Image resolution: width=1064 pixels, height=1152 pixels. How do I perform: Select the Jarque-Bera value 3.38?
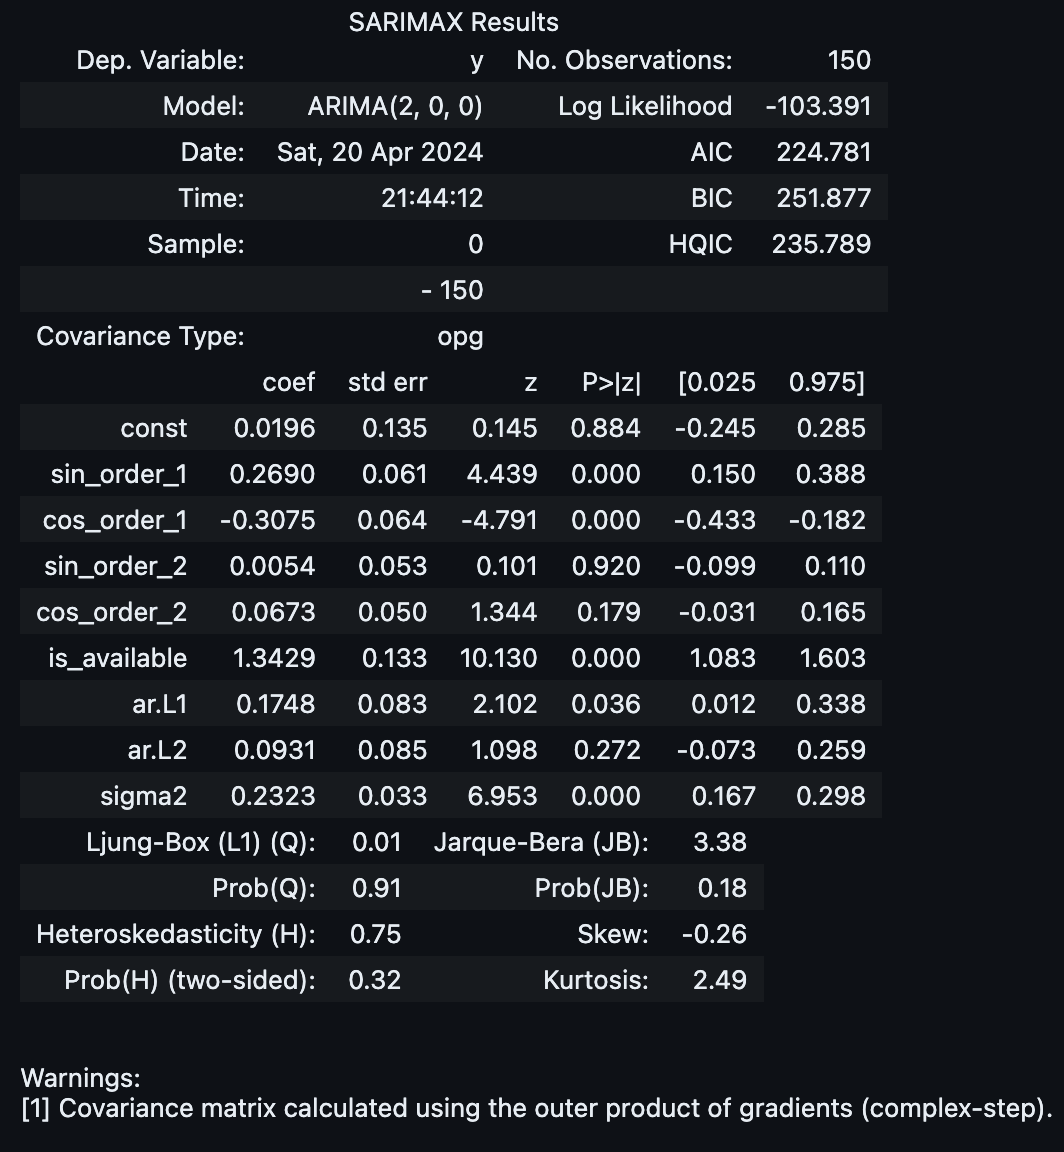pos(720,842)
